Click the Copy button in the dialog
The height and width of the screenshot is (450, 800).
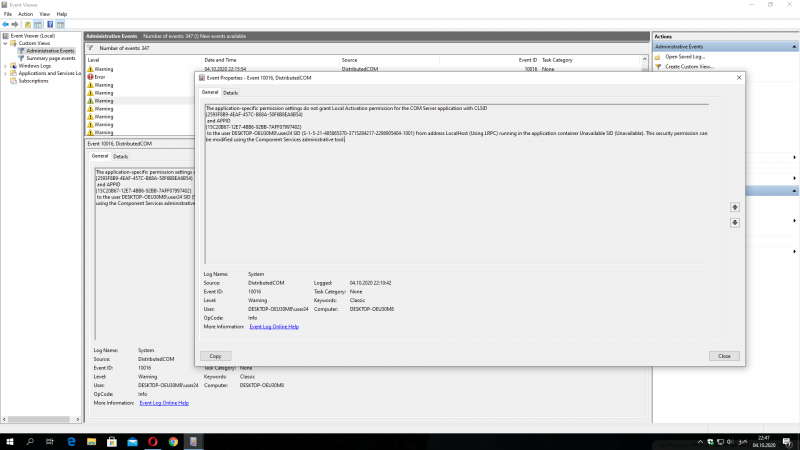click(x=215, y=355)
